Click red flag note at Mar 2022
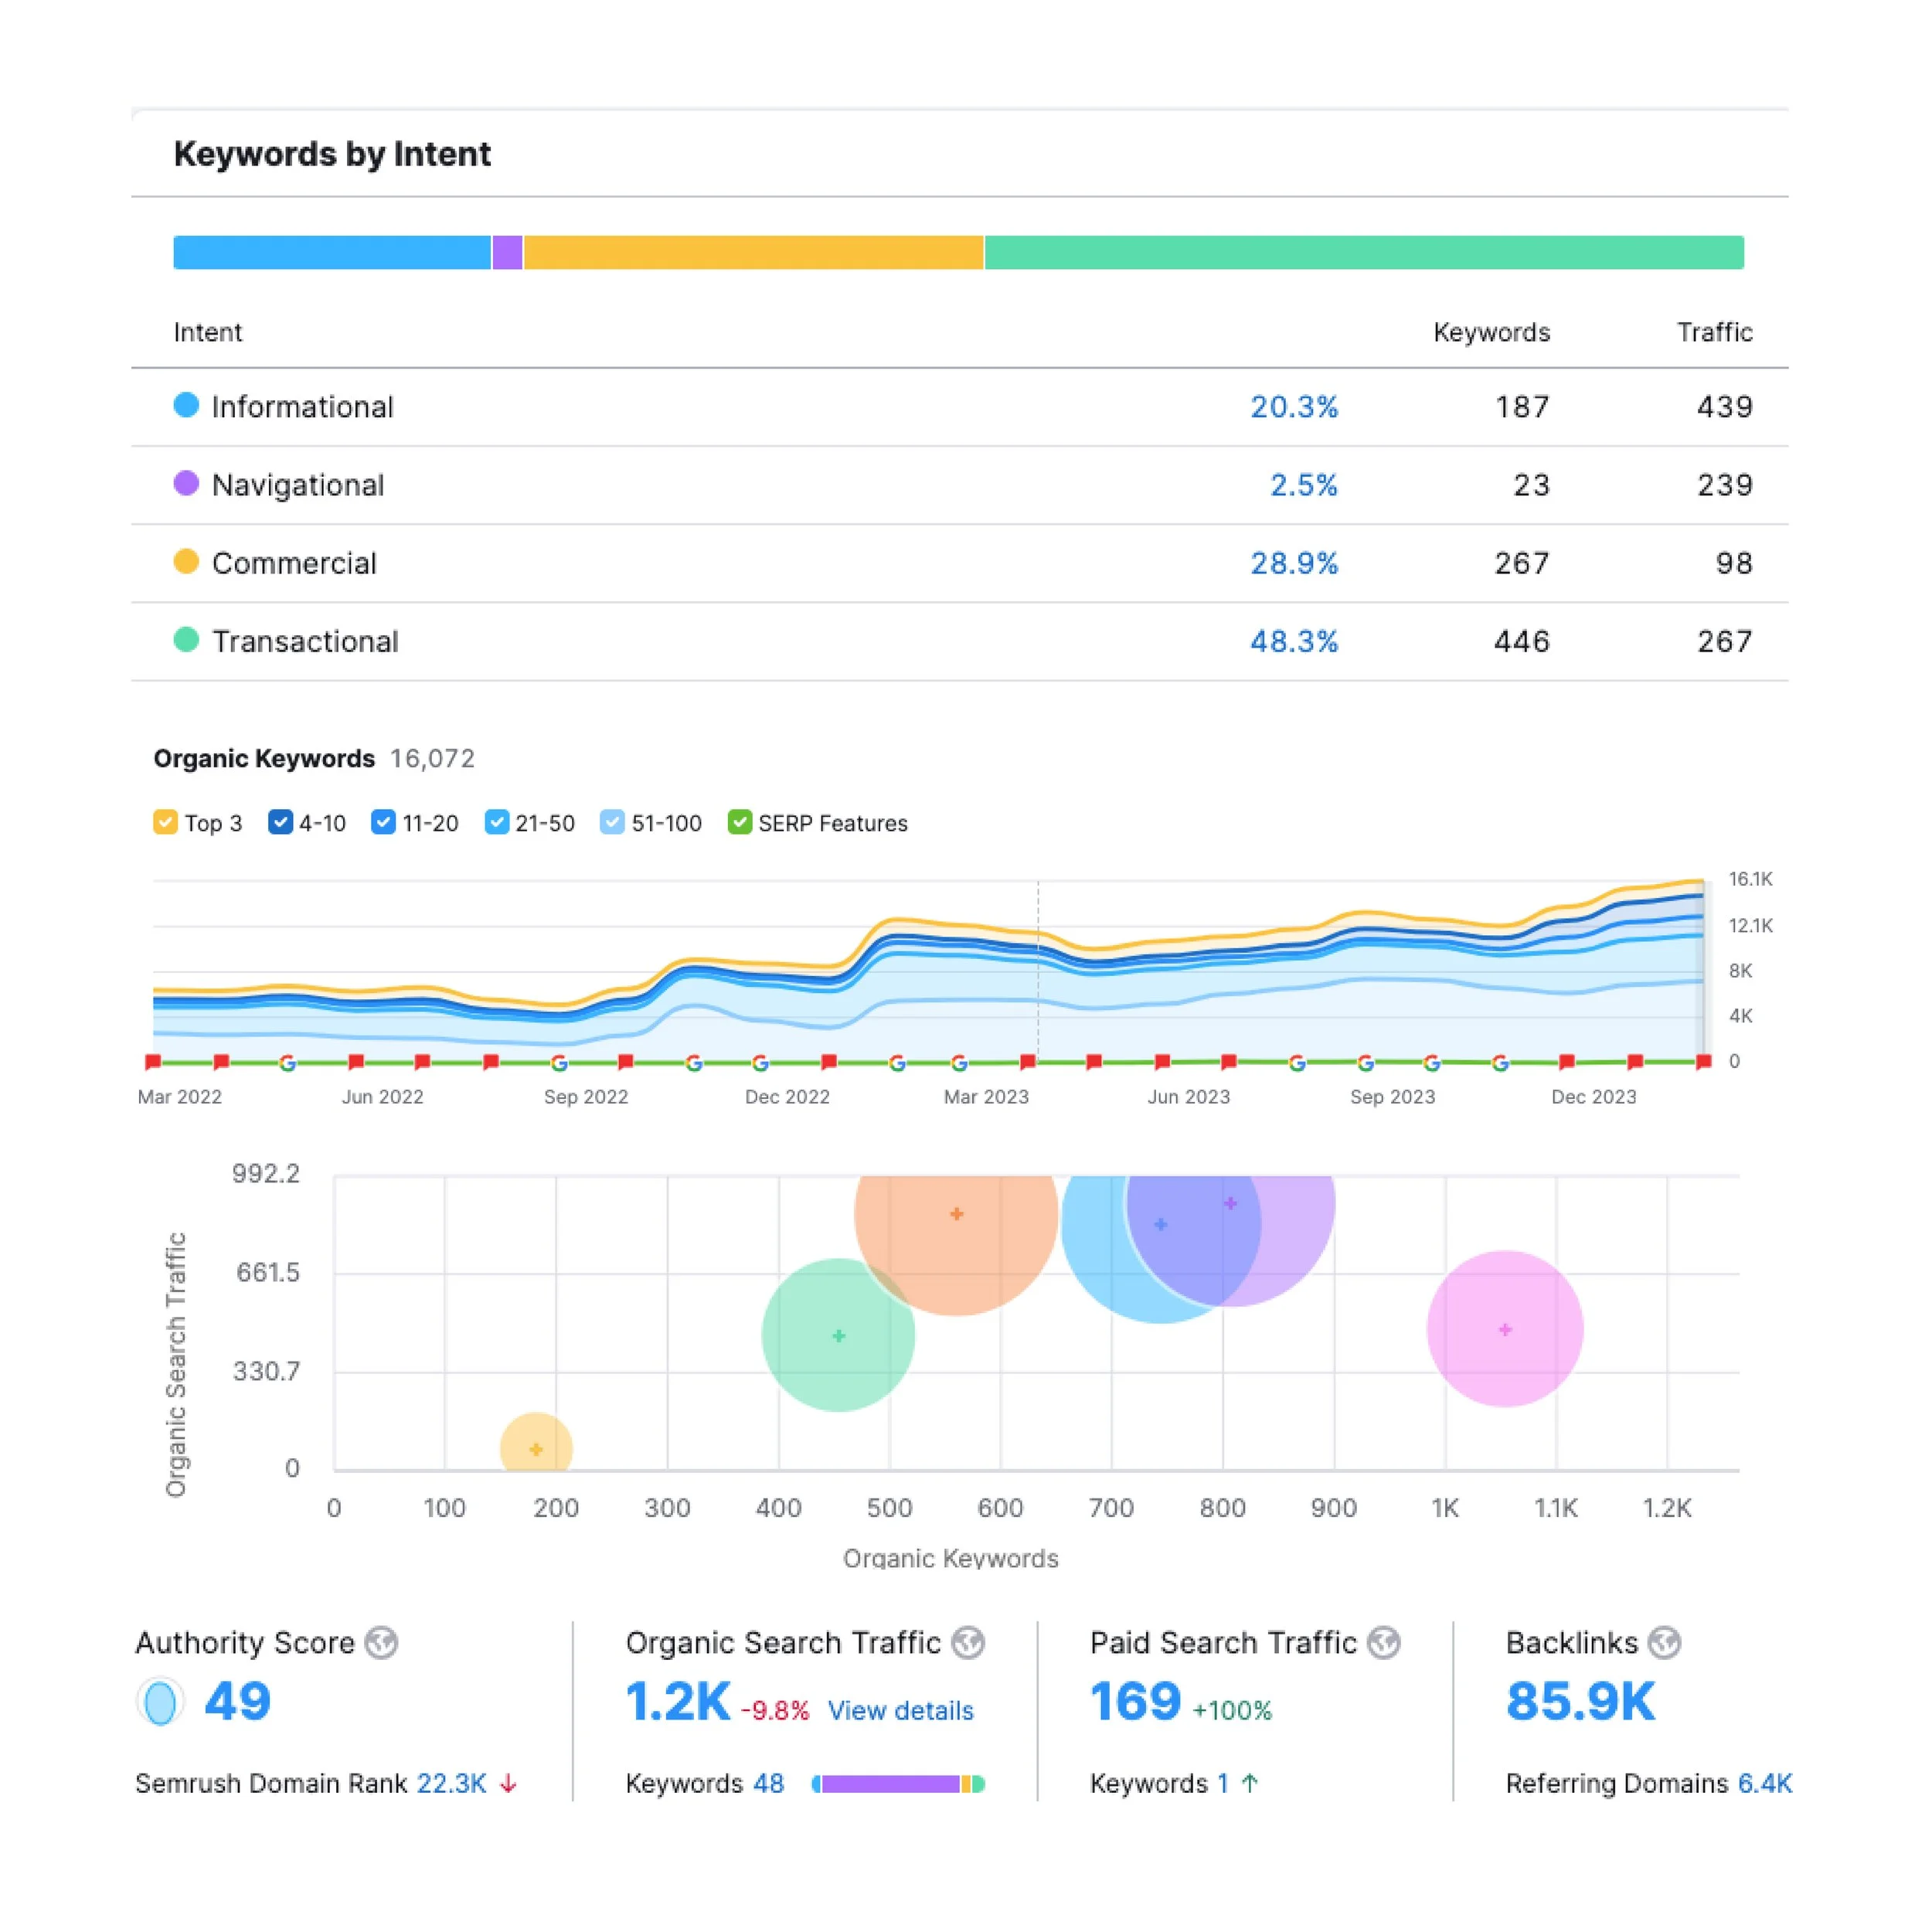Viewport: 1932px width, 1932px height. (153, 1061)
